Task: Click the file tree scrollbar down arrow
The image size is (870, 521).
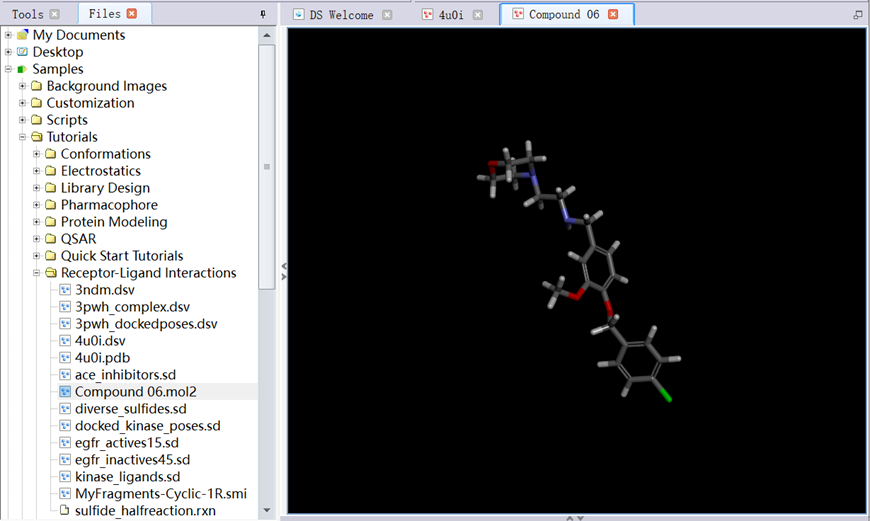Action: click(x=266, y=510)
